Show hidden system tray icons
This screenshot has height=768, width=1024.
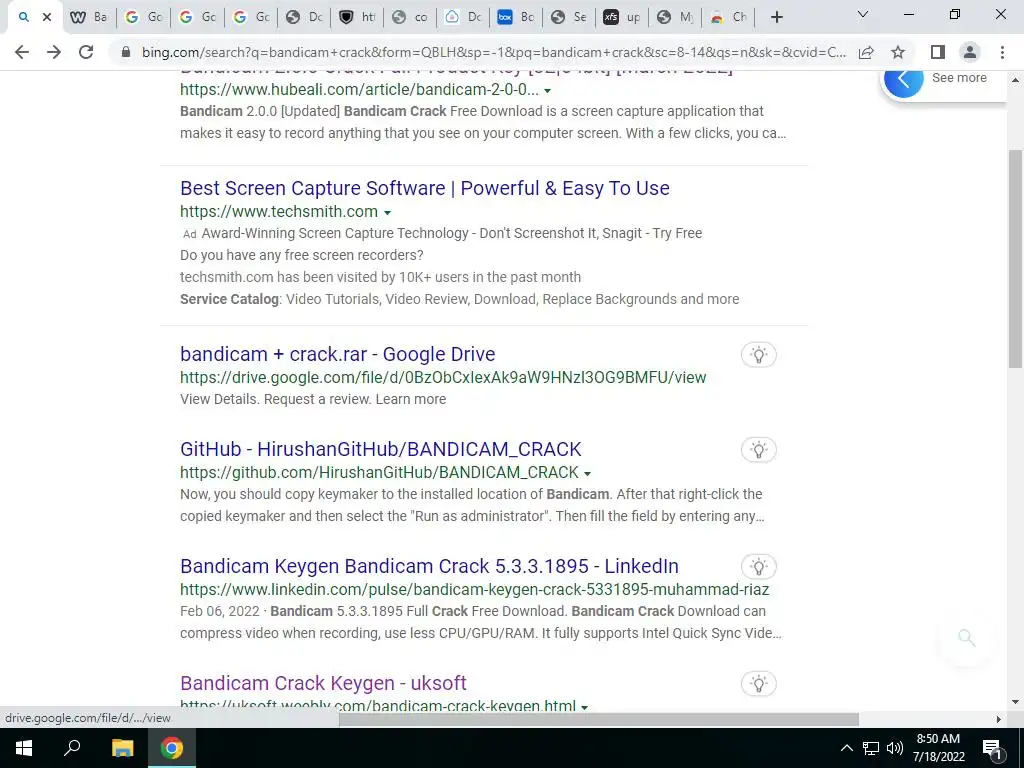click(846, 748)
